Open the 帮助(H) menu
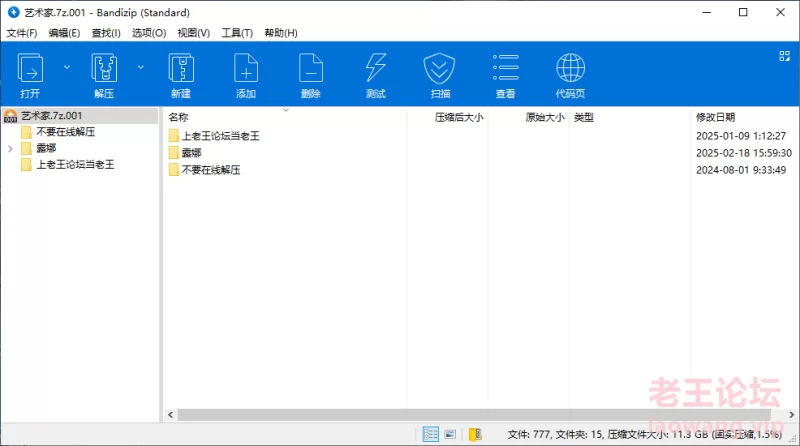Screen dimensions: 800x446 click(281, 33)
